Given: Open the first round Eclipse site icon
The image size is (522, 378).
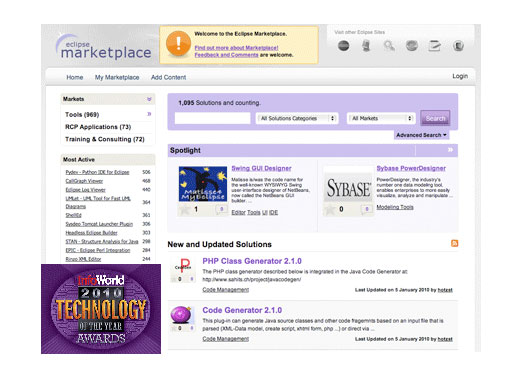Looking at the screenshot, I should pyautogui.click(x=344, y=45).
